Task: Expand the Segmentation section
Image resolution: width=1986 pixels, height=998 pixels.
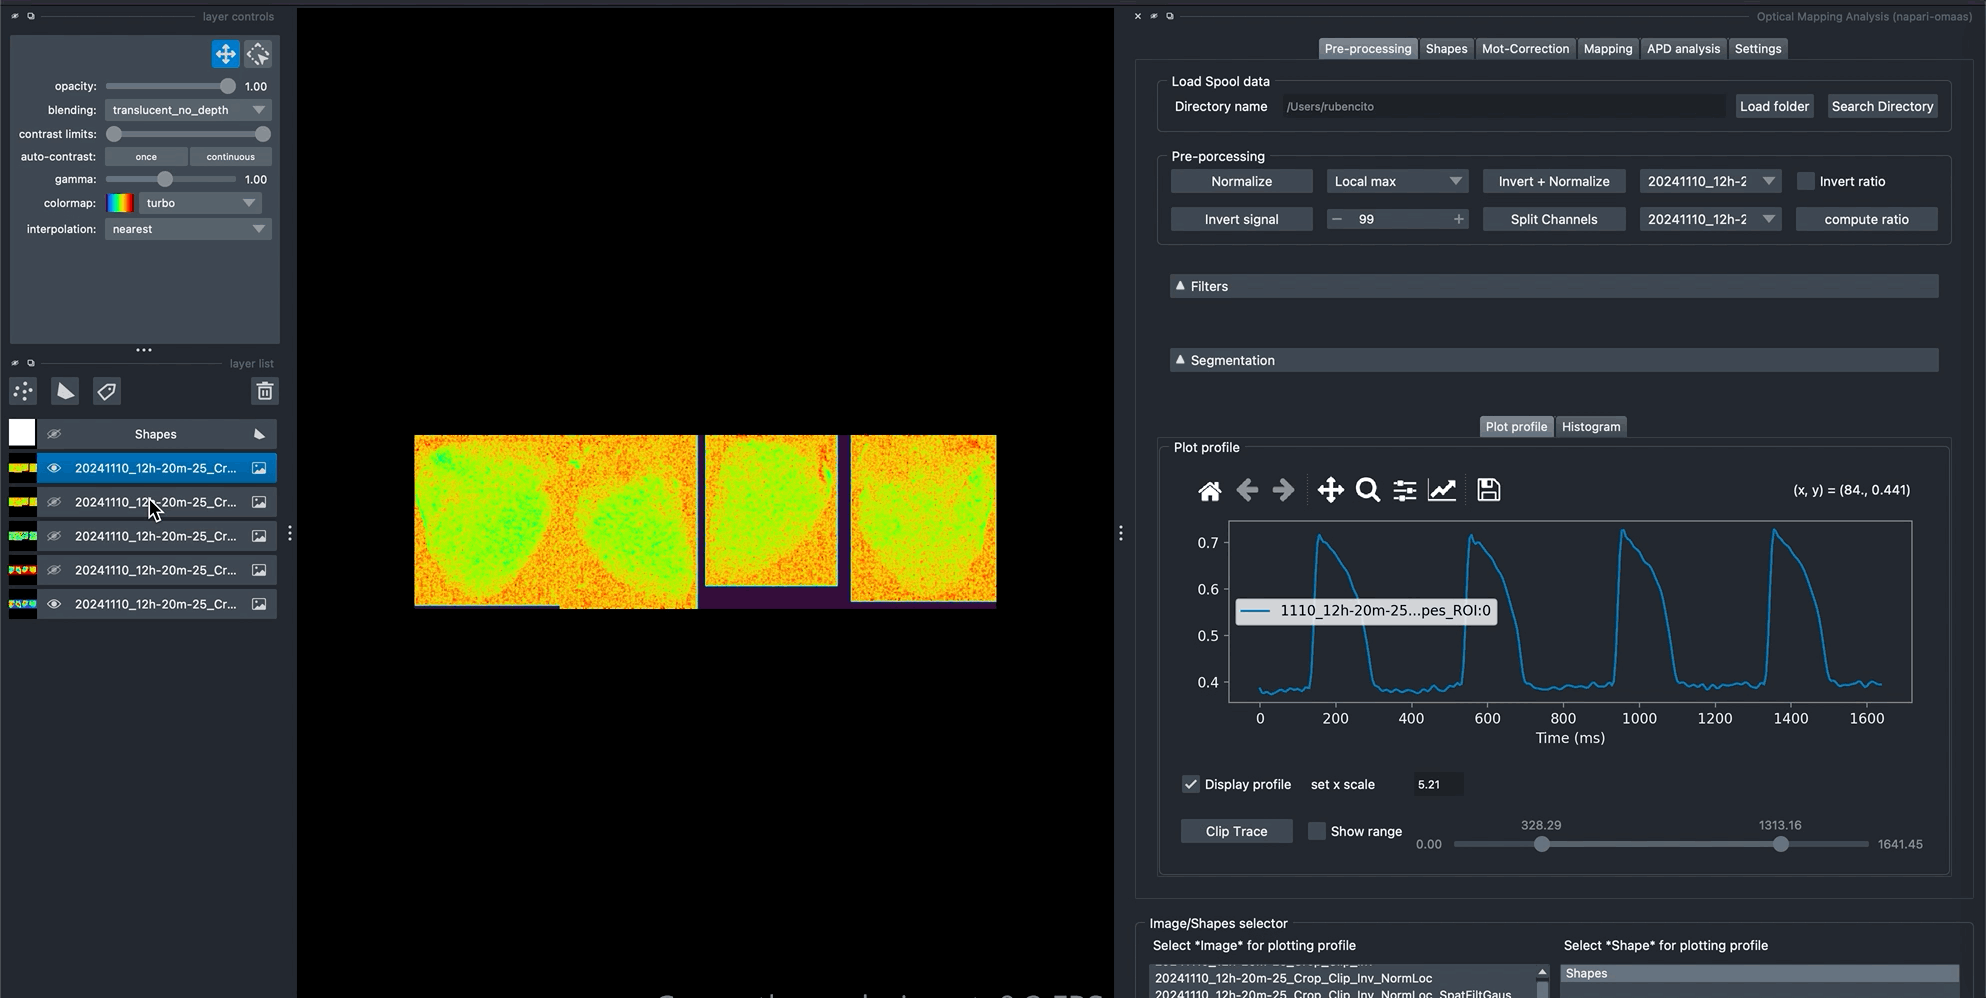Action: [1554, 360]
